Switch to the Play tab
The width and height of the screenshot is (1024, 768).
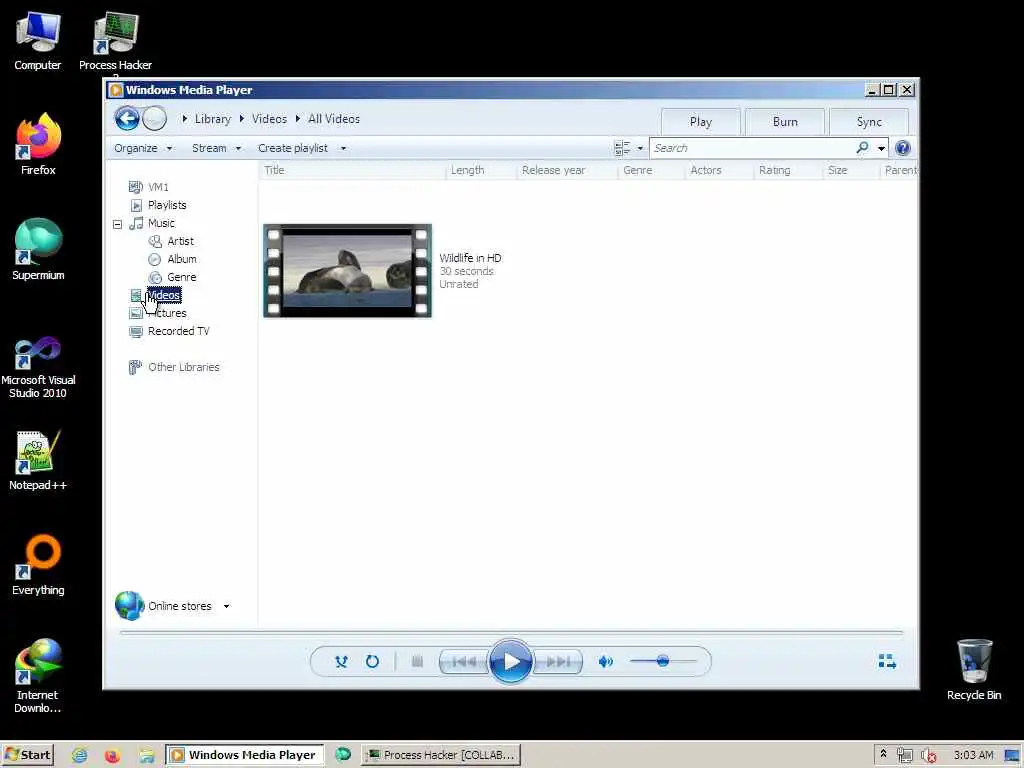(x=701, y=122)
